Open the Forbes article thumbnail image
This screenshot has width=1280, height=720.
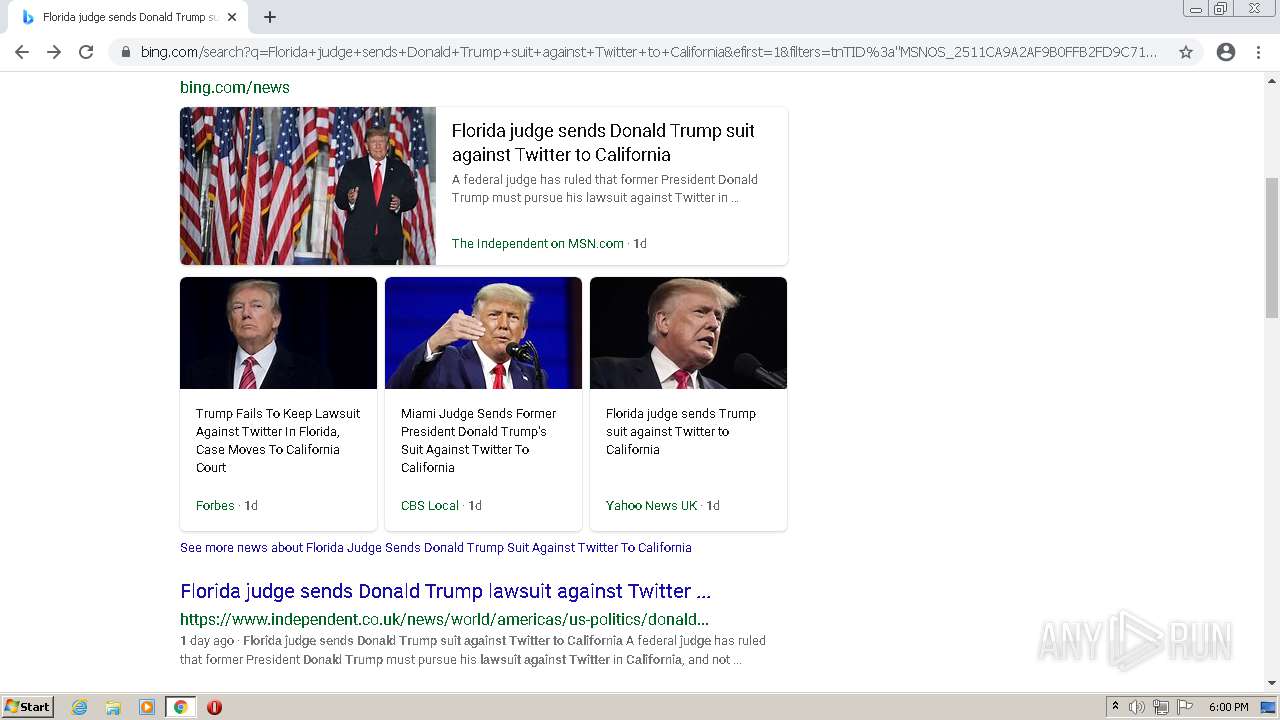pyautogui.click(x=278, y=333)
